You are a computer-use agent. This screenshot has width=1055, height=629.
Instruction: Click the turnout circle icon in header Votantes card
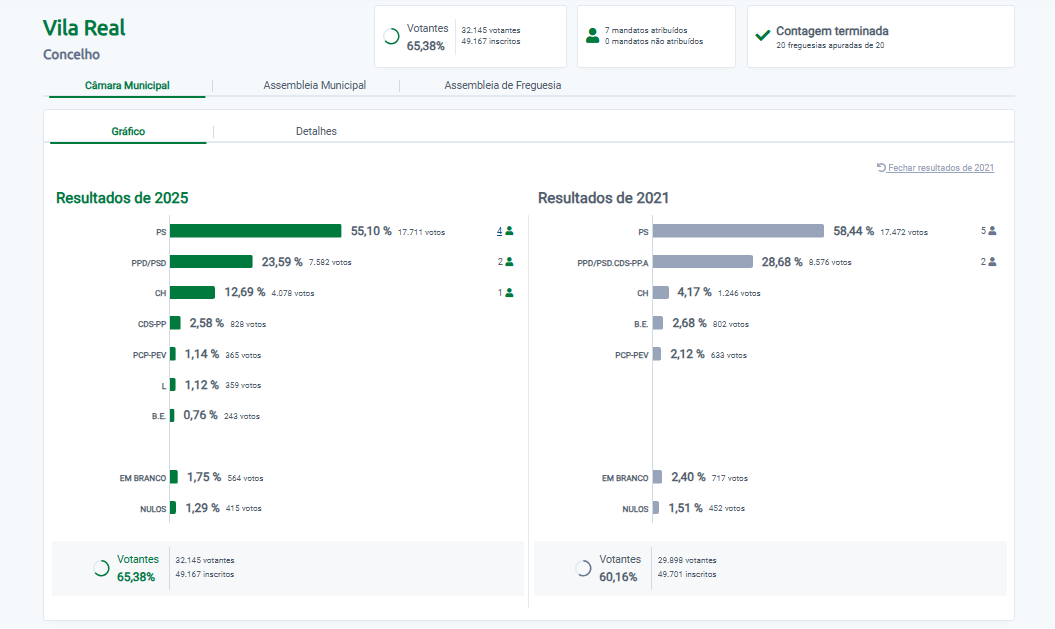392,36
